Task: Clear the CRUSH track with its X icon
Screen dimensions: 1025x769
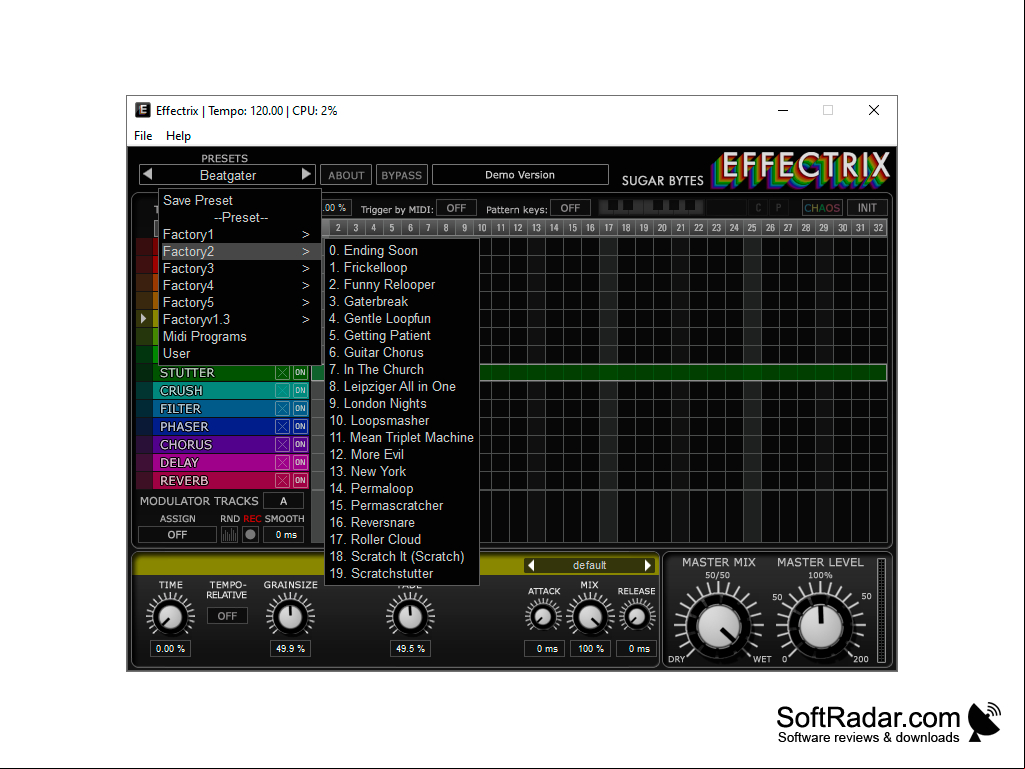Action: click(282, 390)
